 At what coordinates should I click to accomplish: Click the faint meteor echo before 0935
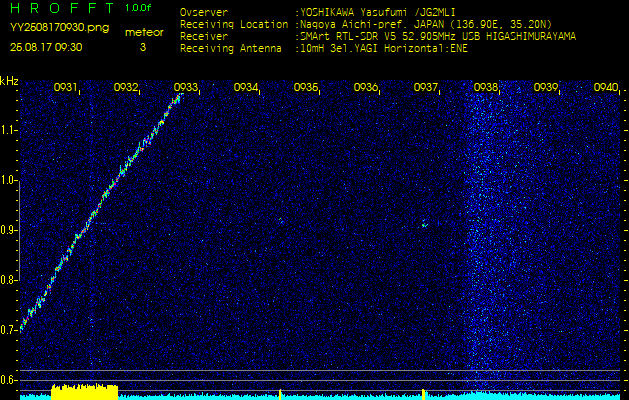point(282,221)
